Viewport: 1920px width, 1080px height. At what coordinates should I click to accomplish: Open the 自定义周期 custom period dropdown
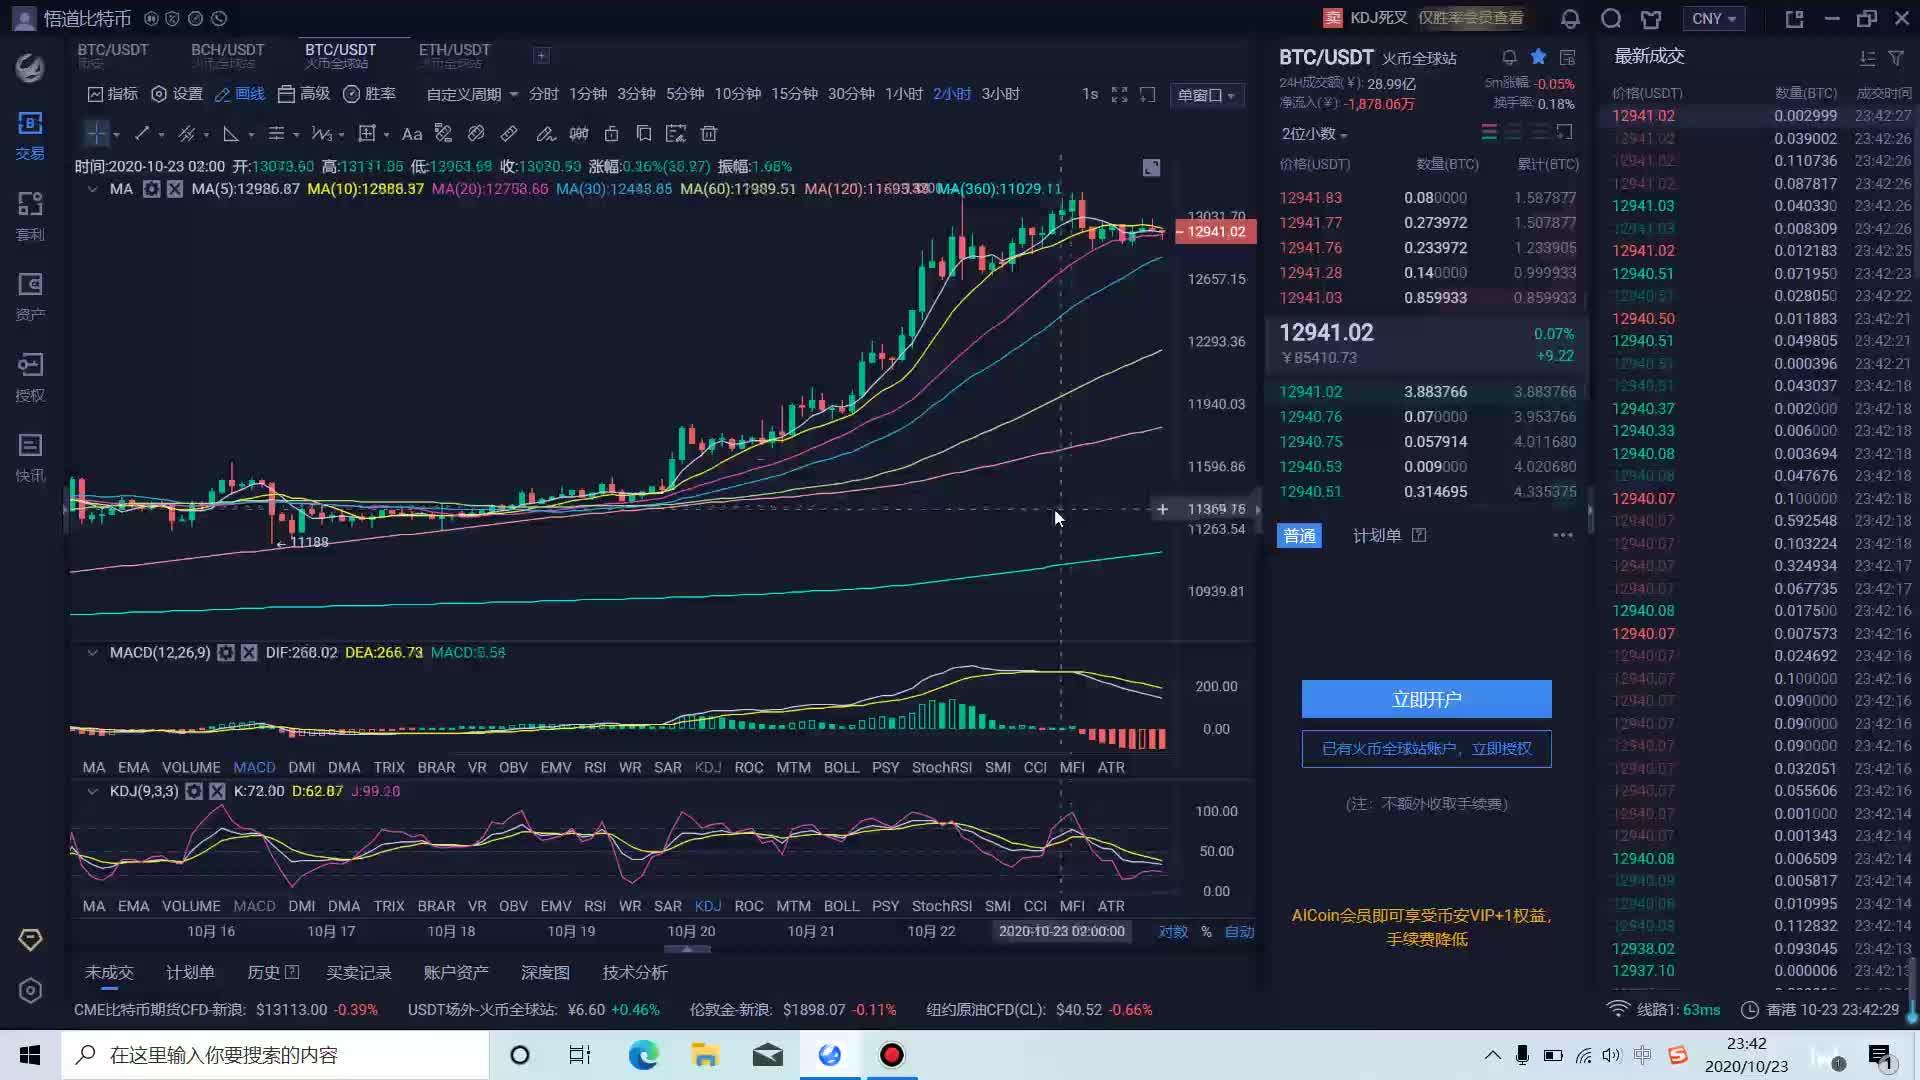pos(472,94)
